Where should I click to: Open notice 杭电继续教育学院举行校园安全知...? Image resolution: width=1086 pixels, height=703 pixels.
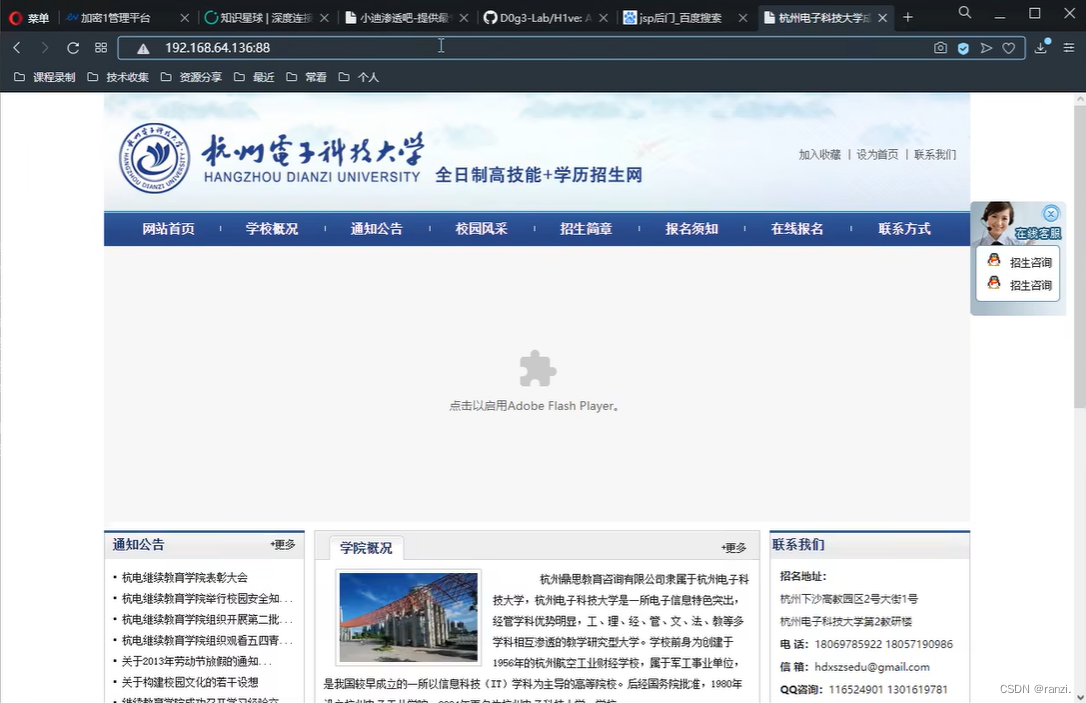tap(207, 598)
